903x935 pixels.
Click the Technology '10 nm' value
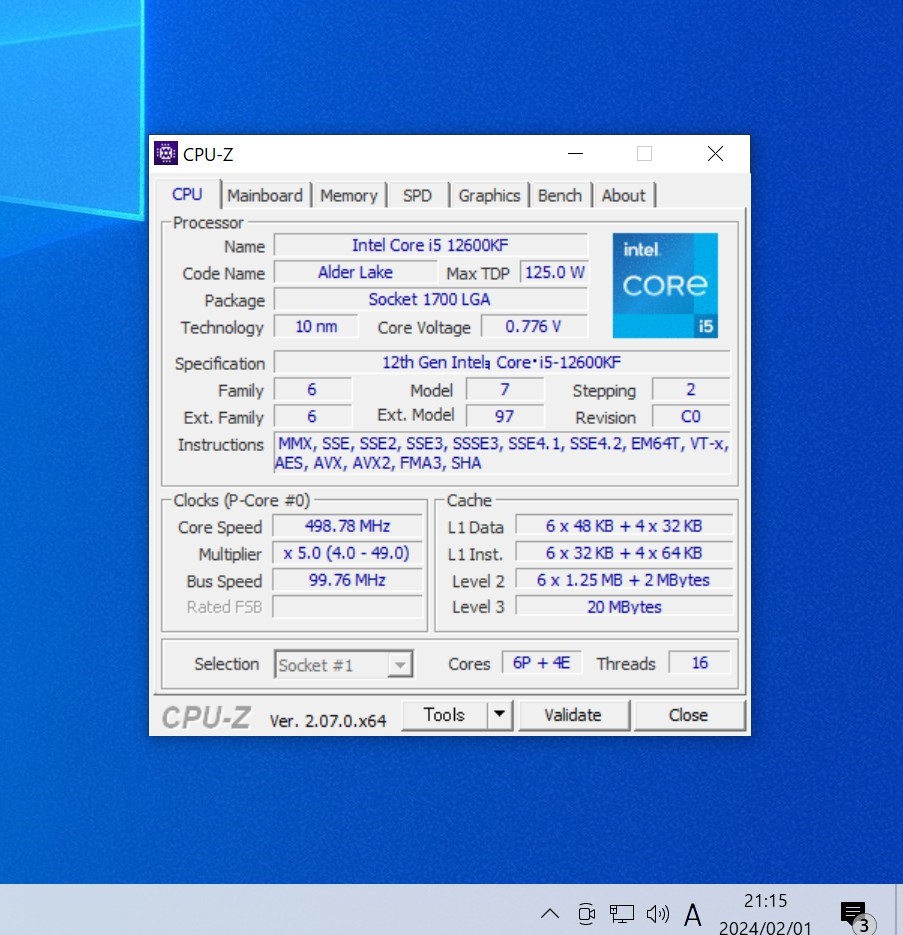click(316, 327)
